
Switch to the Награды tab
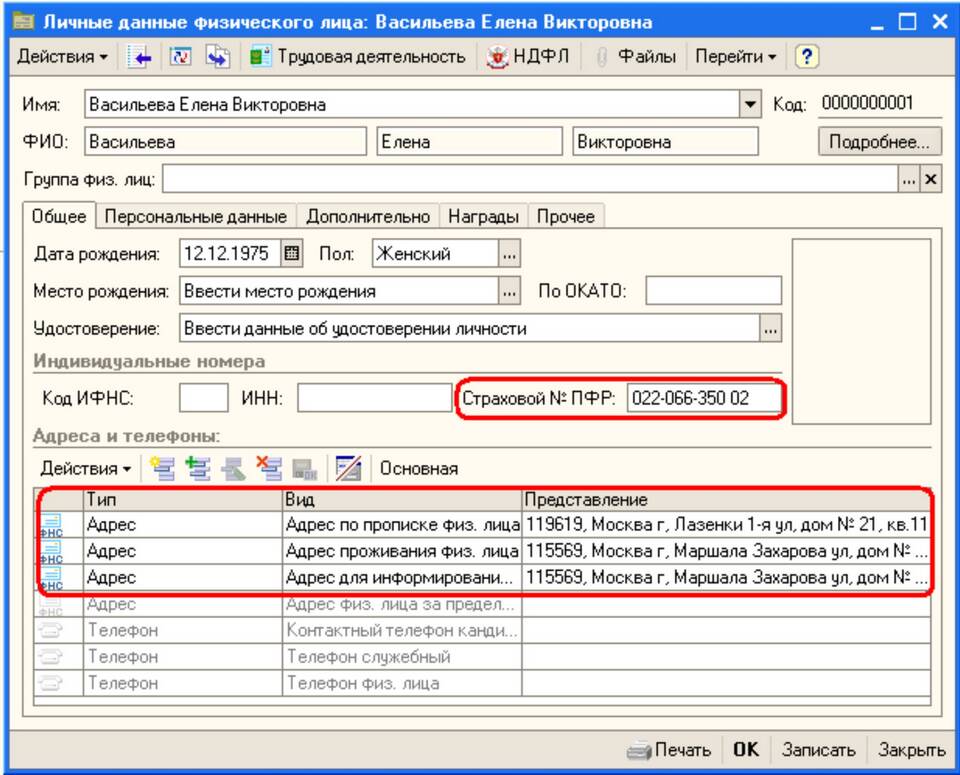pos(483,217)
